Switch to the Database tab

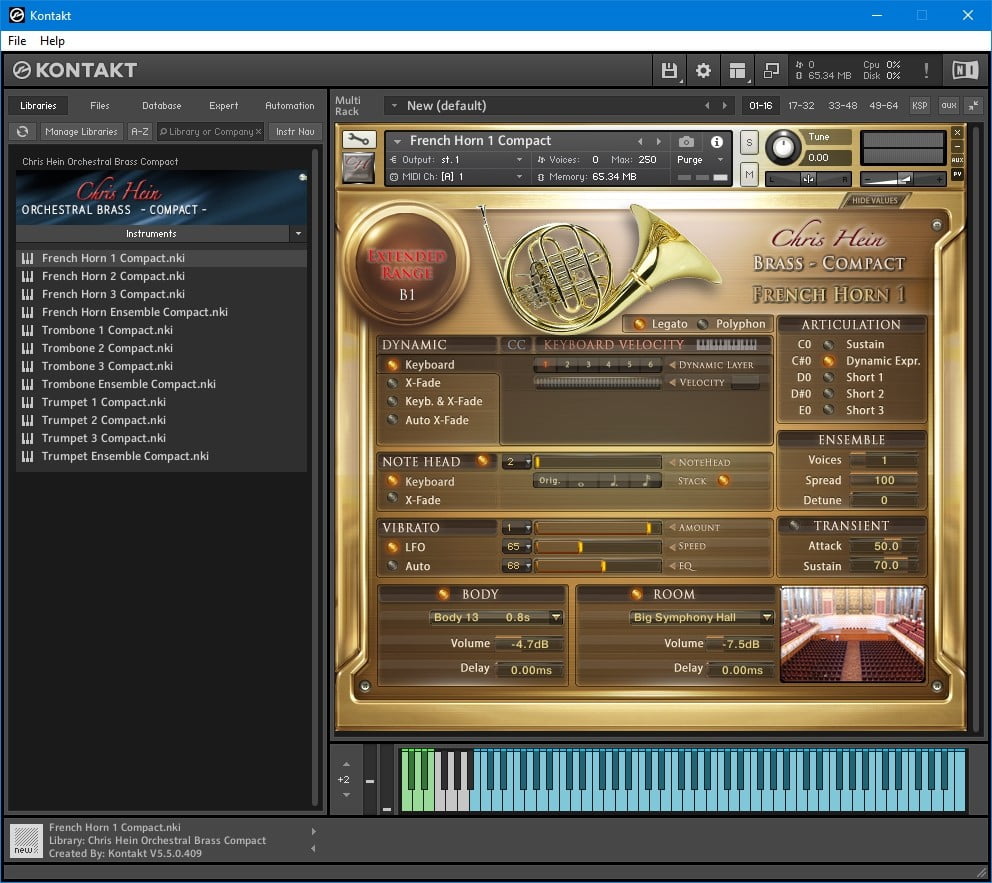pos(161,106)
